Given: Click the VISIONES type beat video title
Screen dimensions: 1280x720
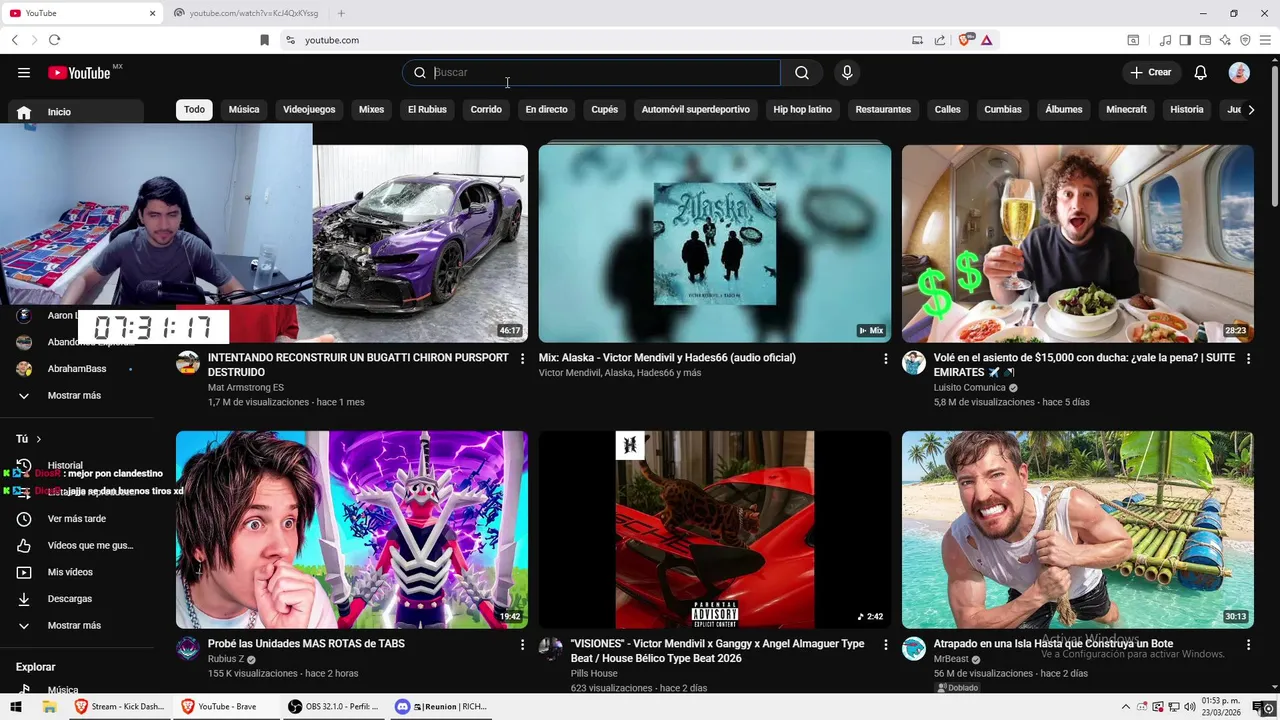Looking at the screenshot, I should click(717, 650).
